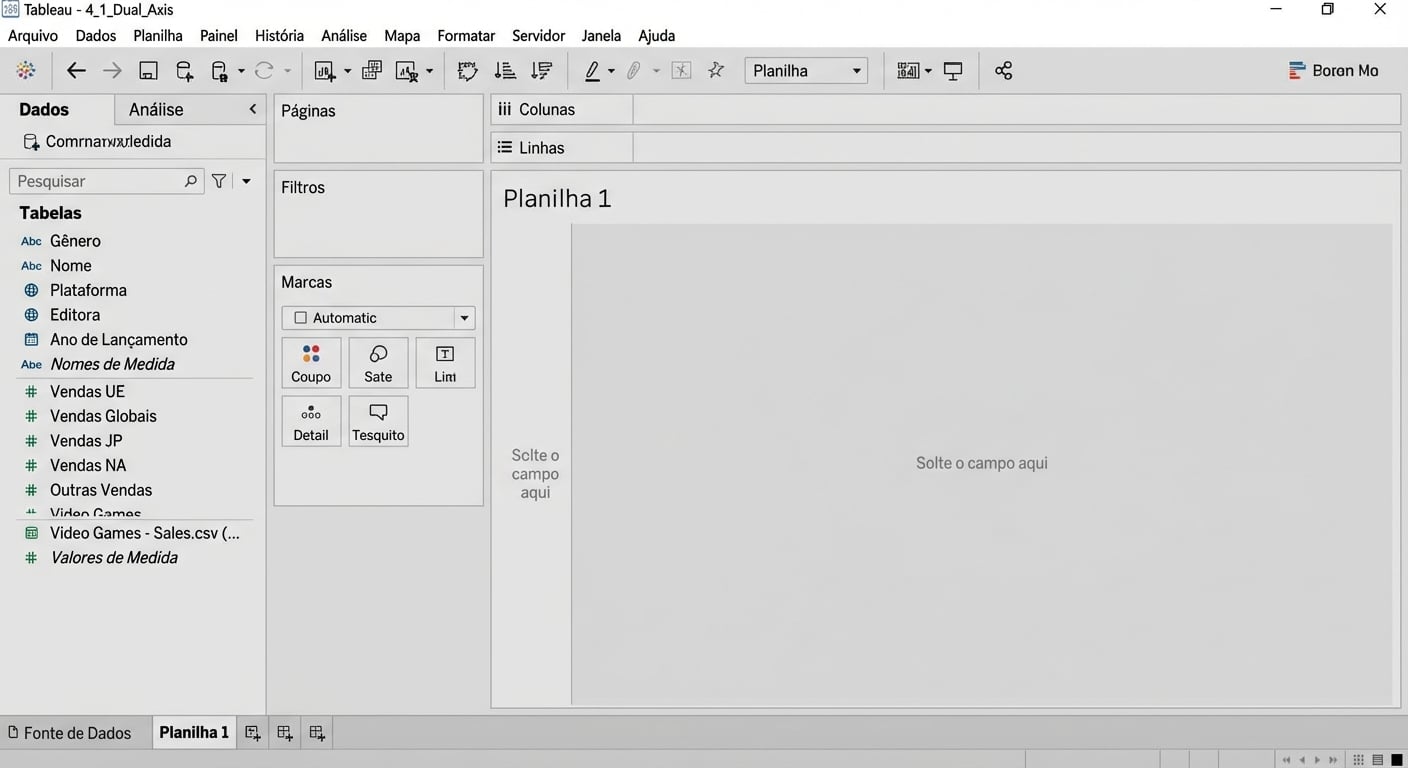This screenshot has height=768, width=1408.
Task: Click the Label mark icon
Action: pyautogui.click(x=444, y=362)
